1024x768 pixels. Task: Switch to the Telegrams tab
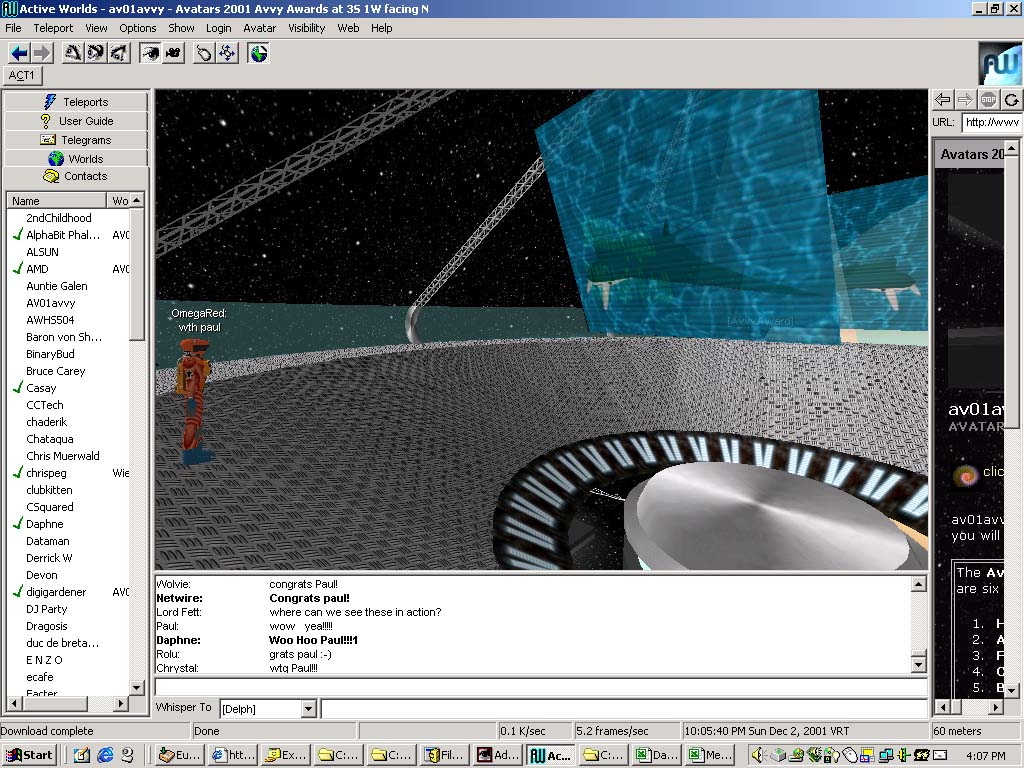click(x=76, y=140)
